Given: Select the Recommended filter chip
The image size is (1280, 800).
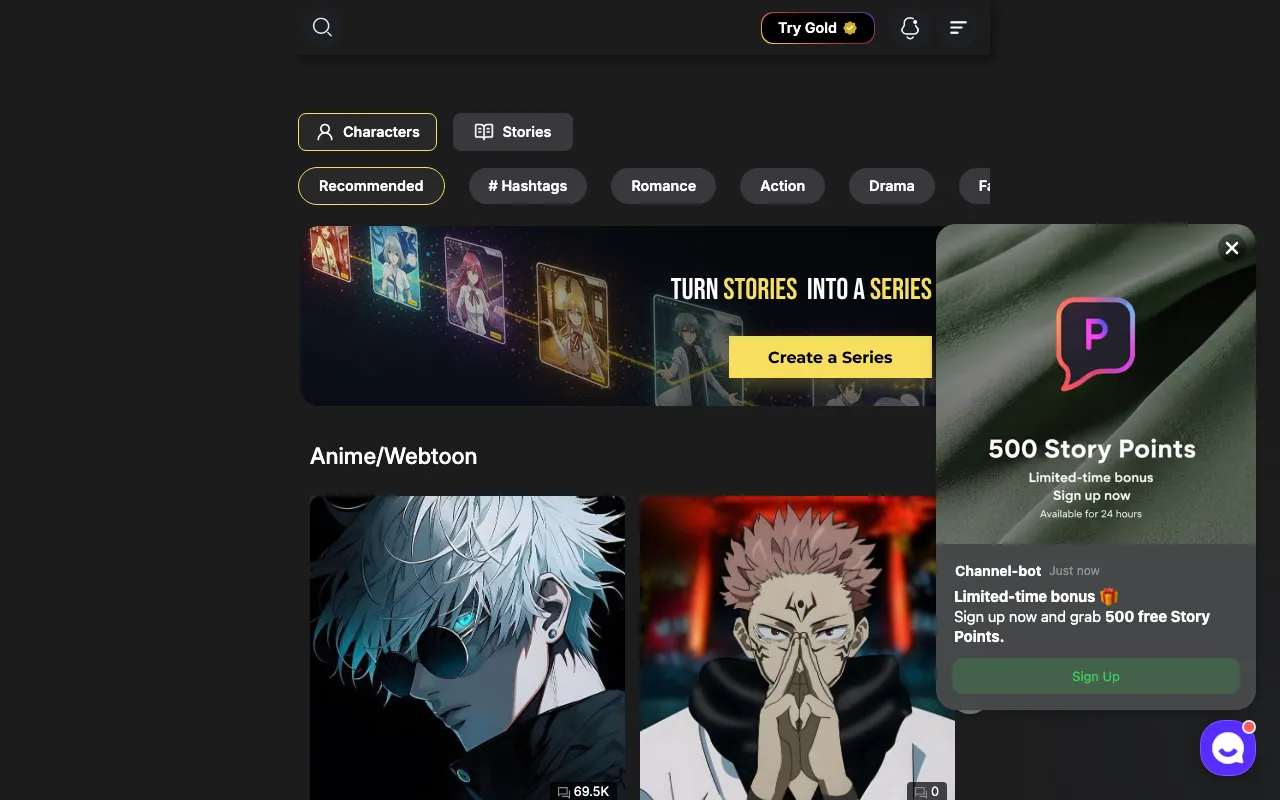Looking at the screenshot, I should (371, 186).
